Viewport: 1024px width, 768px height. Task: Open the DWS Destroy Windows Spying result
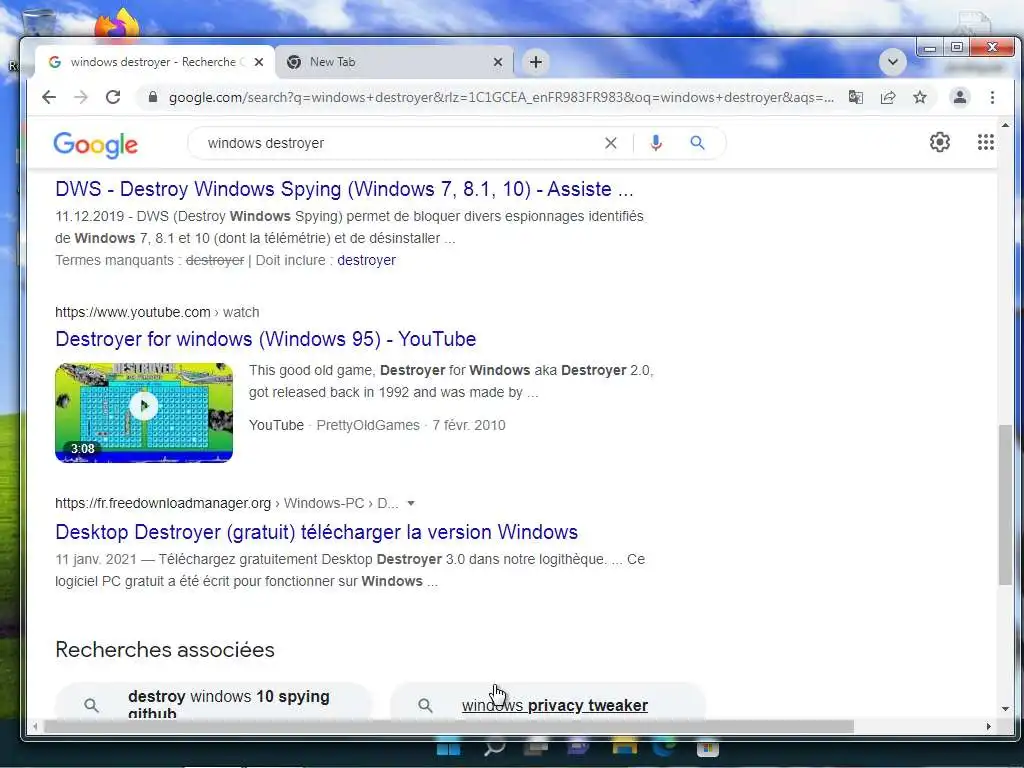[344, 189]
